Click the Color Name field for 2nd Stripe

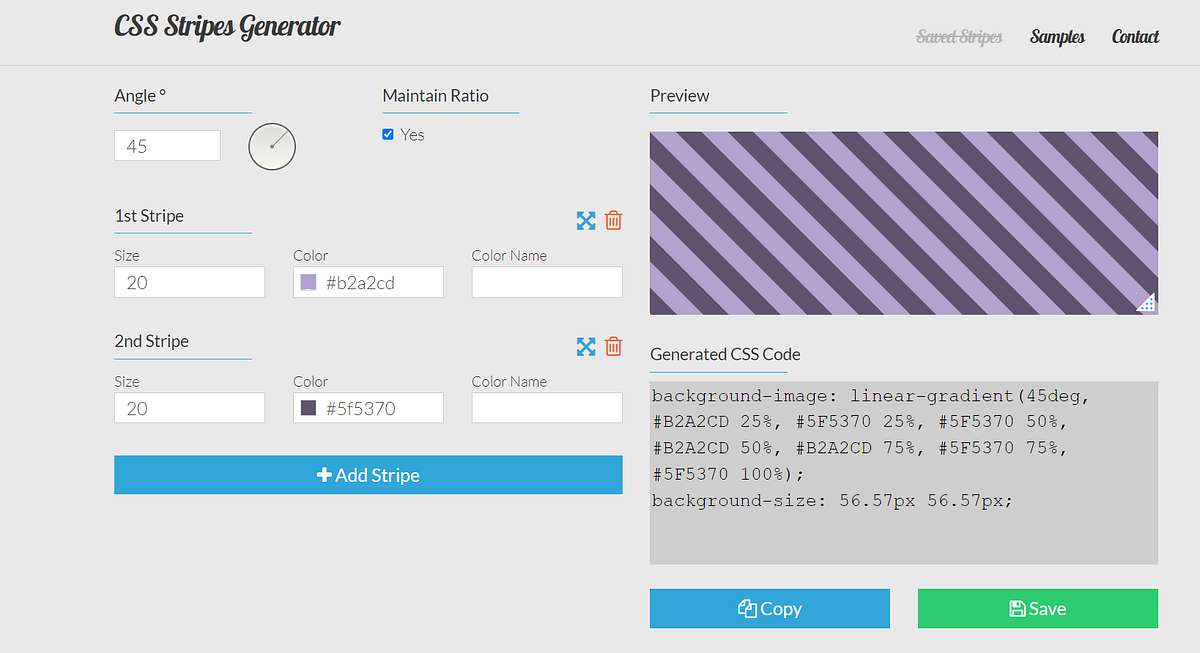pos(546,408)
